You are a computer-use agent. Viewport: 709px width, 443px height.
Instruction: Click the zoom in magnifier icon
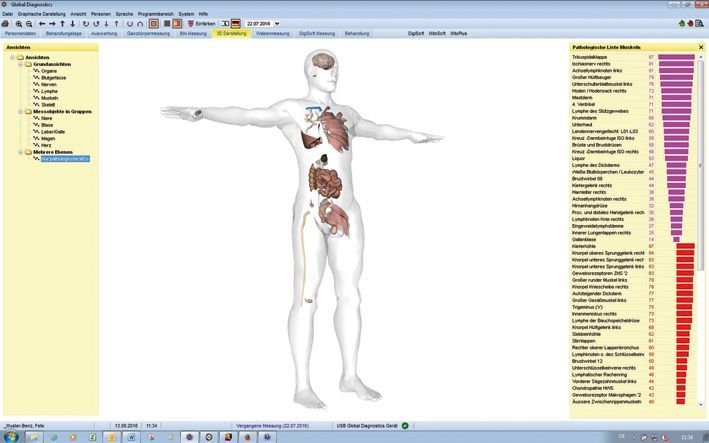point(18,23)
